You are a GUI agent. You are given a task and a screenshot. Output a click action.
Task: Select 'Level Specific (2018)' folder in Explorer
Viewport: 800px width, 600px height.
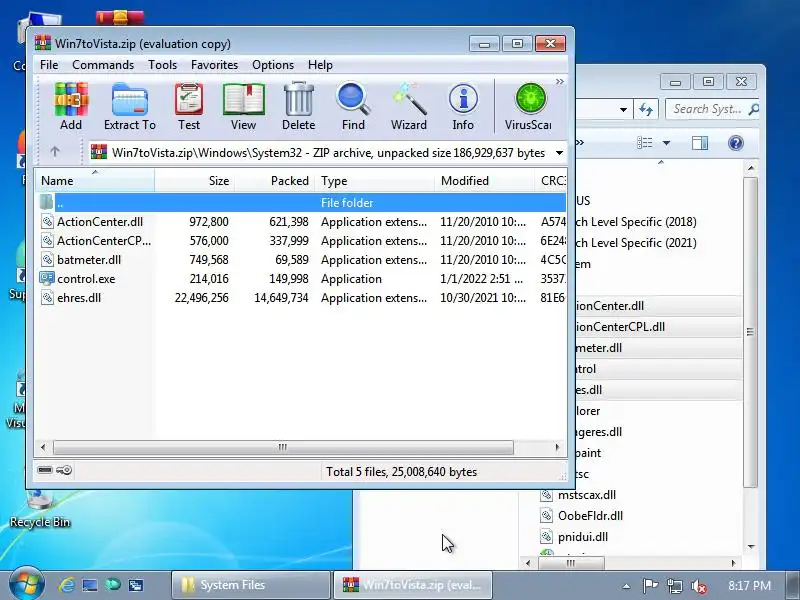635,222
